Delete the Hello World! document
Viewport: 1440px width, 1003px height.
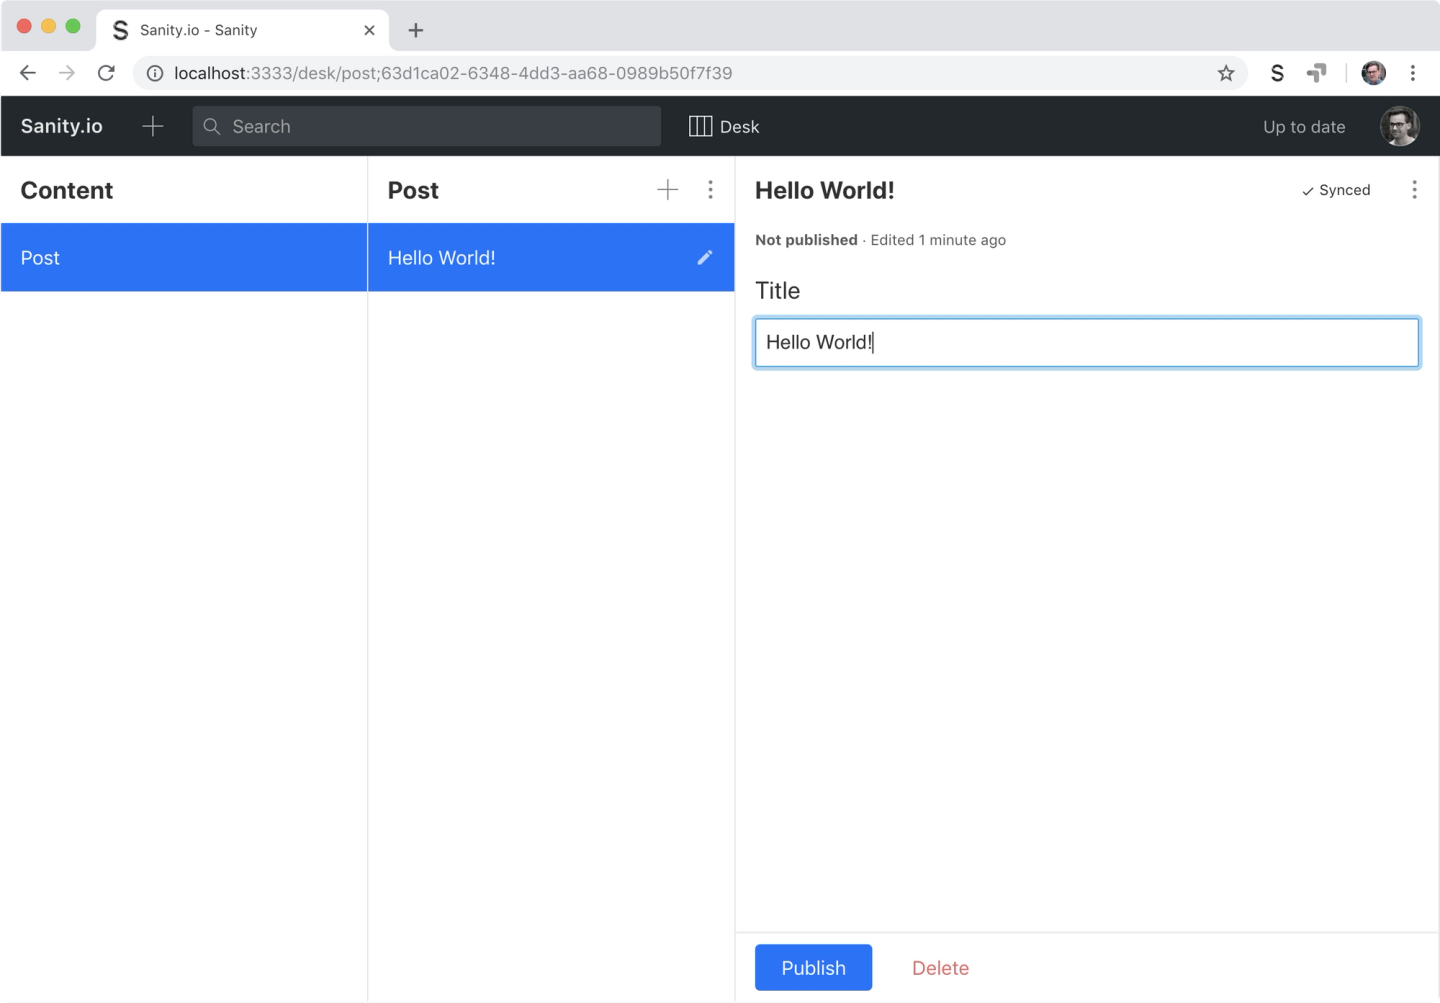pyautogui.click(x=940, y=967)
